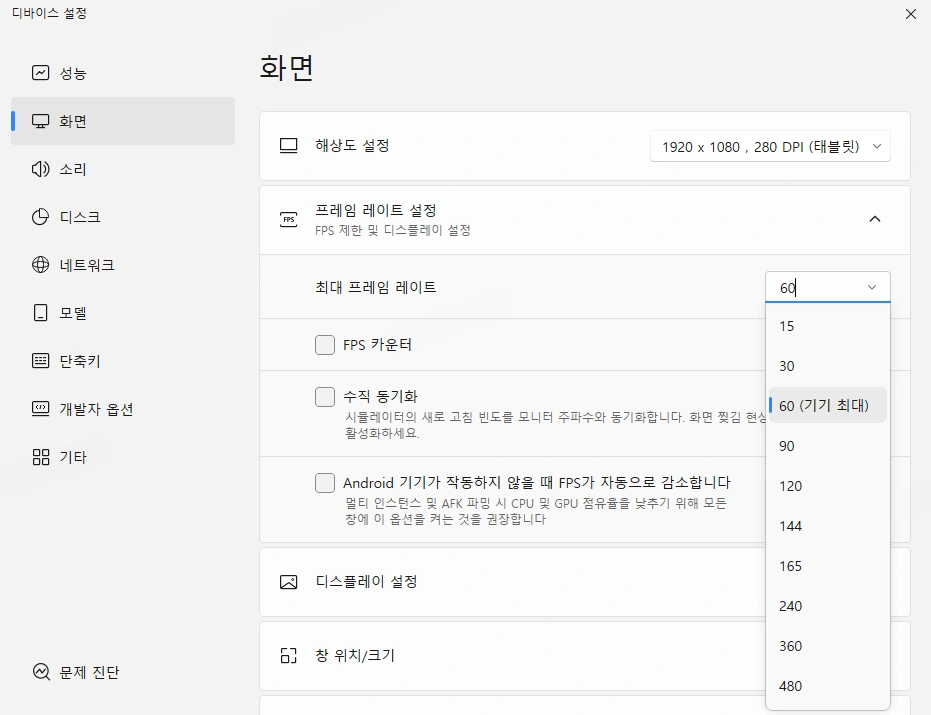The width and height of the screenshot is (931, 715).
Task: Click the 해상도 설정 display icon
Action: [x=289, y=145]
